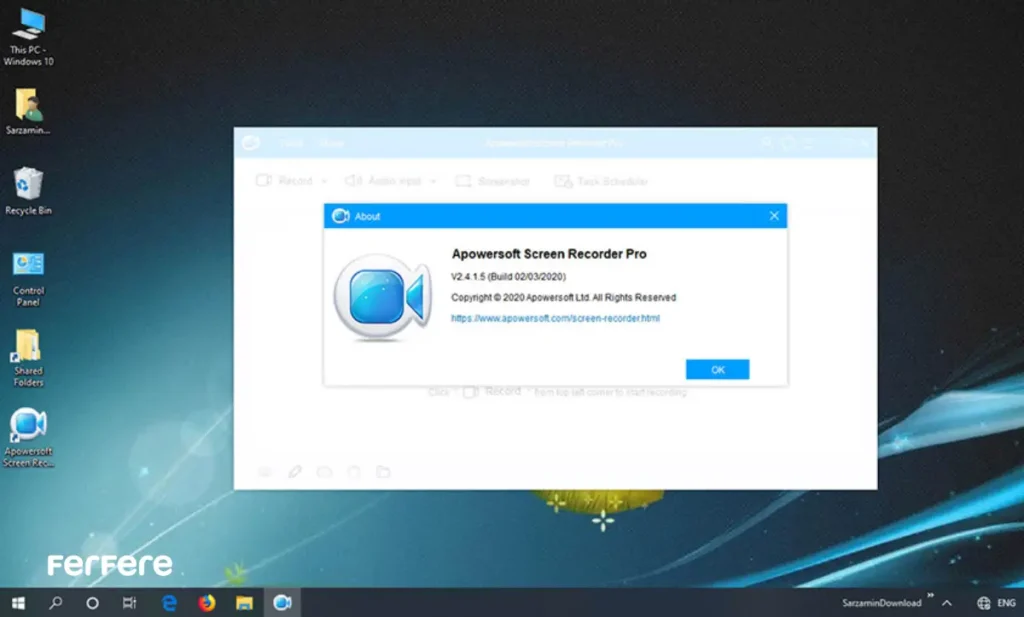Click the Copyright 2020 Apowersoft text
The height and width of the screenshot is (617, 1024).
[x=563, y=298]
